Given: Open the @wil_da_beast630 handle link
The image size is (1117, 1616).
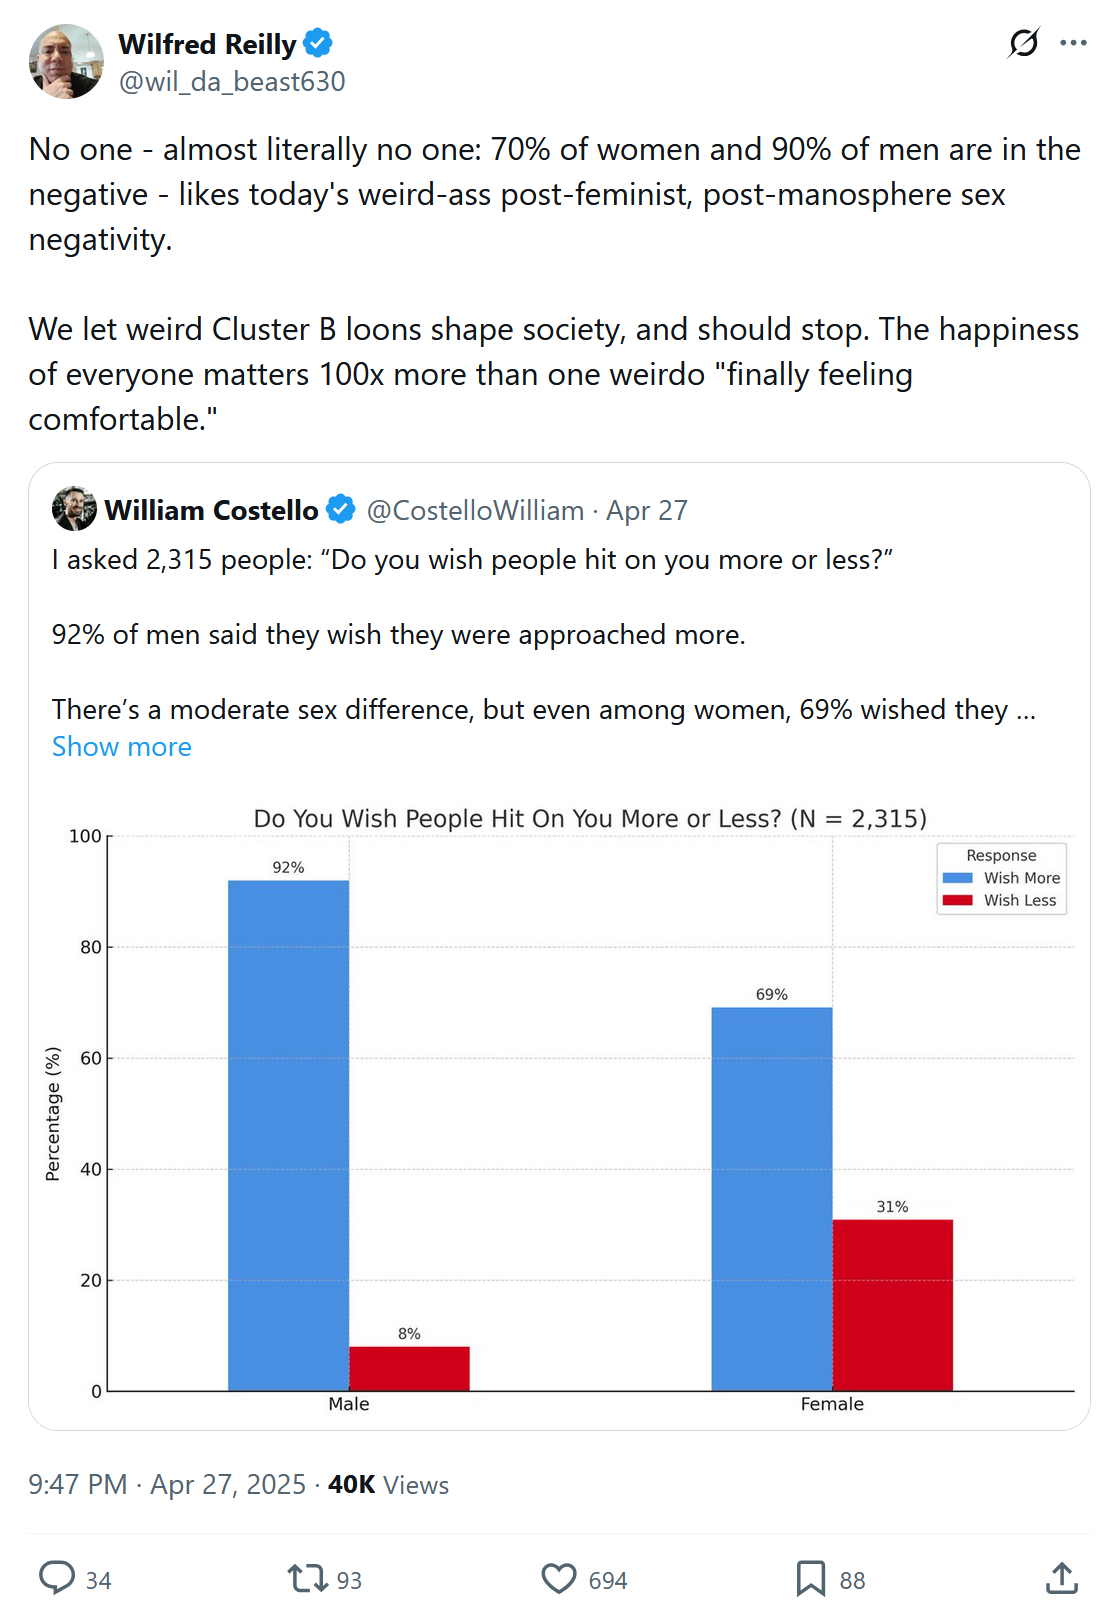Looking at the screenshot, I should (x=232, y=82).
